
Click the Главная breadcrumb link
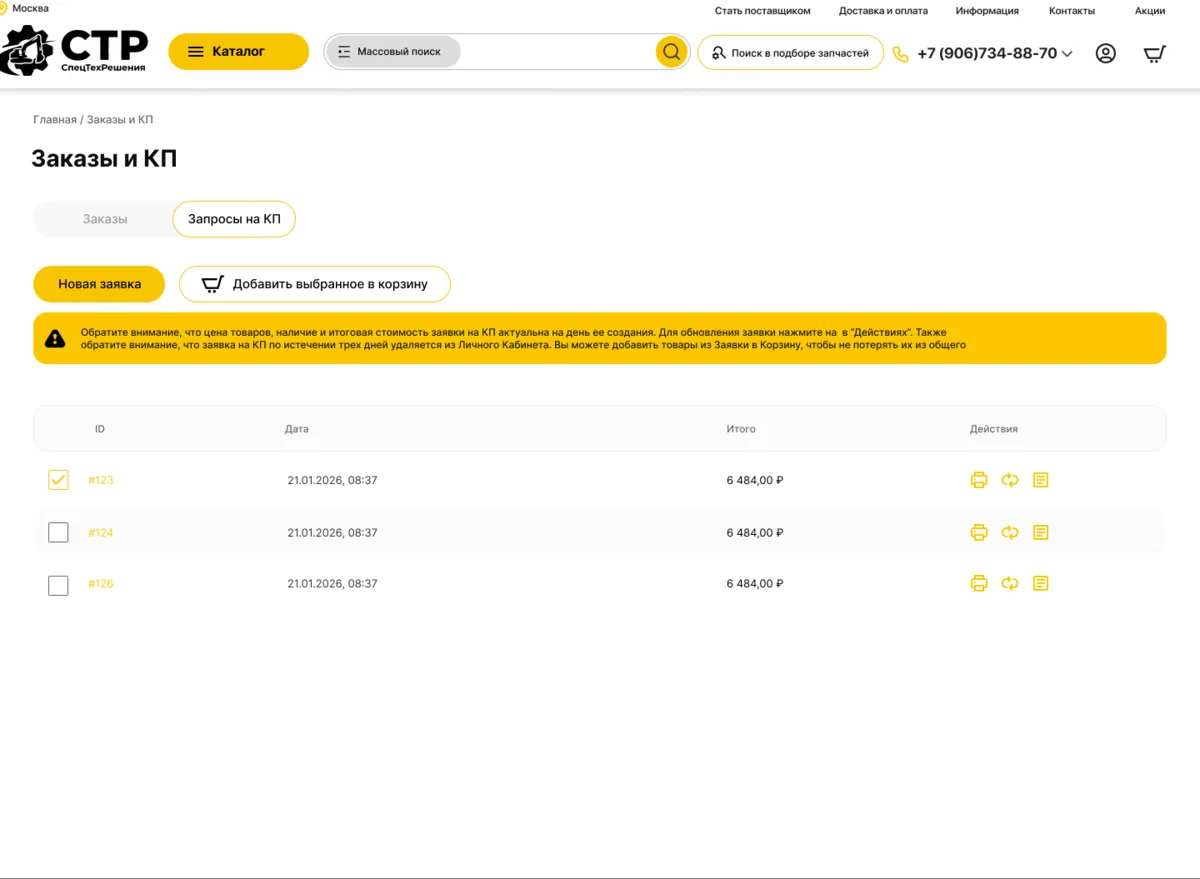(x=55, y=120)
